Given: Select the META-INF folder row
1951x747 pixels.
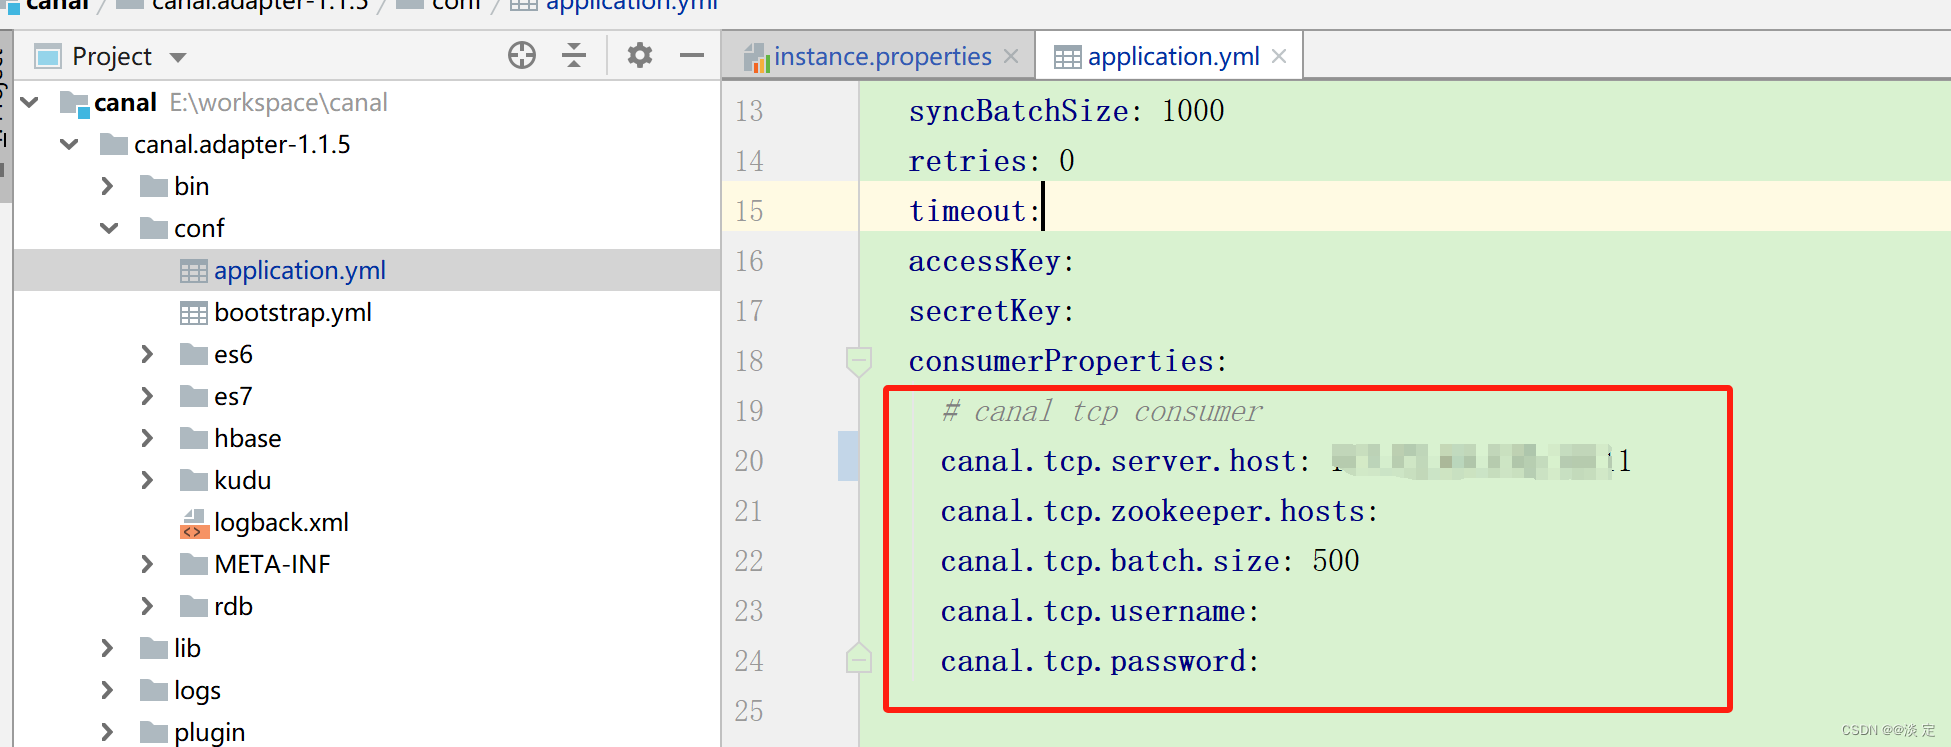Looking at the screenshot, I should click(367, 564).
